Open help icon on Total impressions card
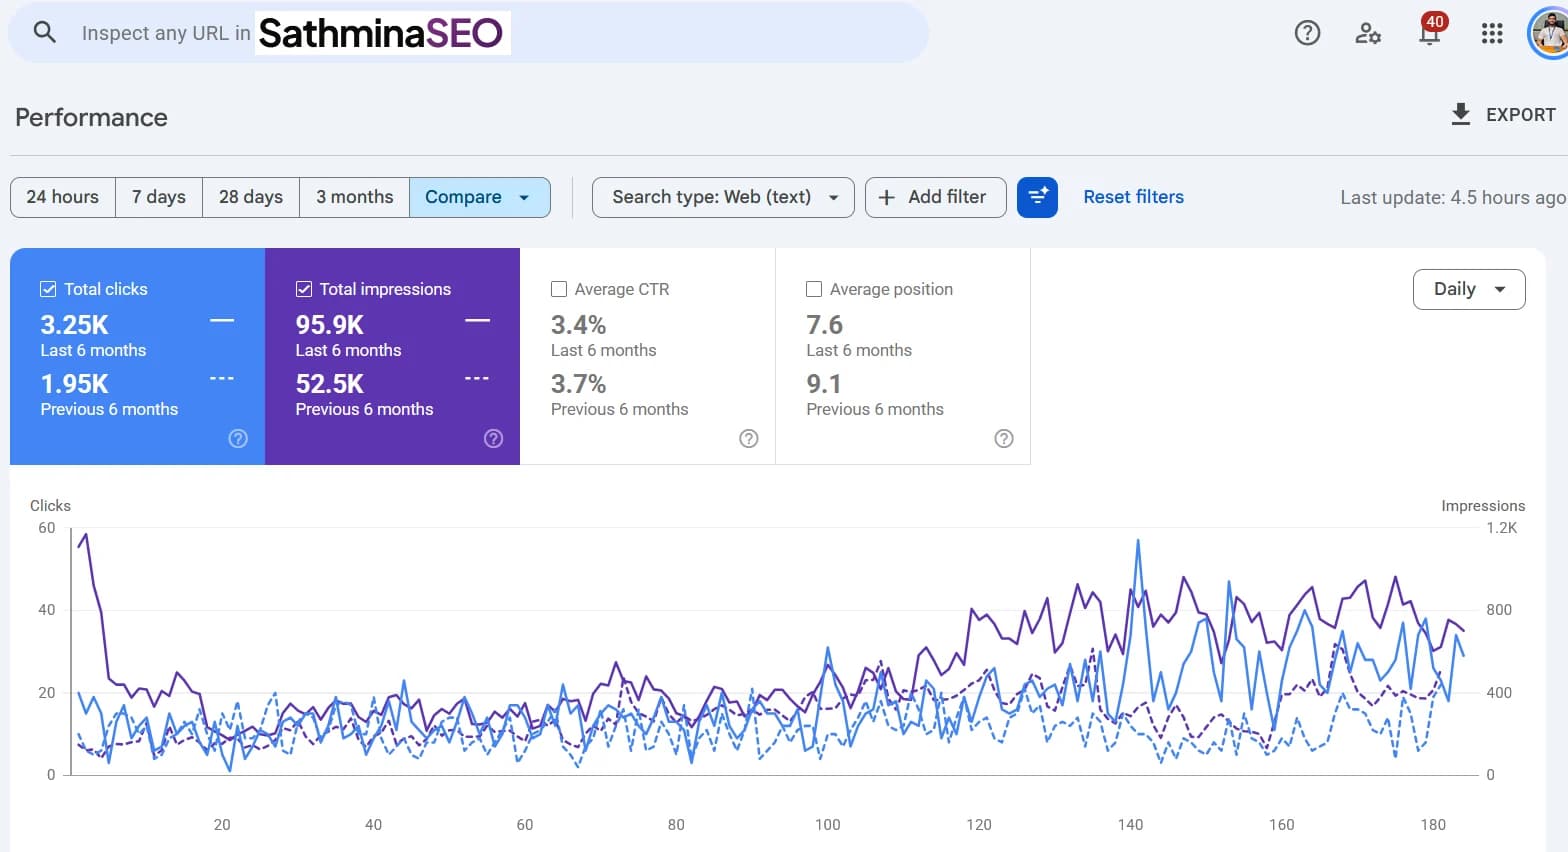 tap(493, 438)
